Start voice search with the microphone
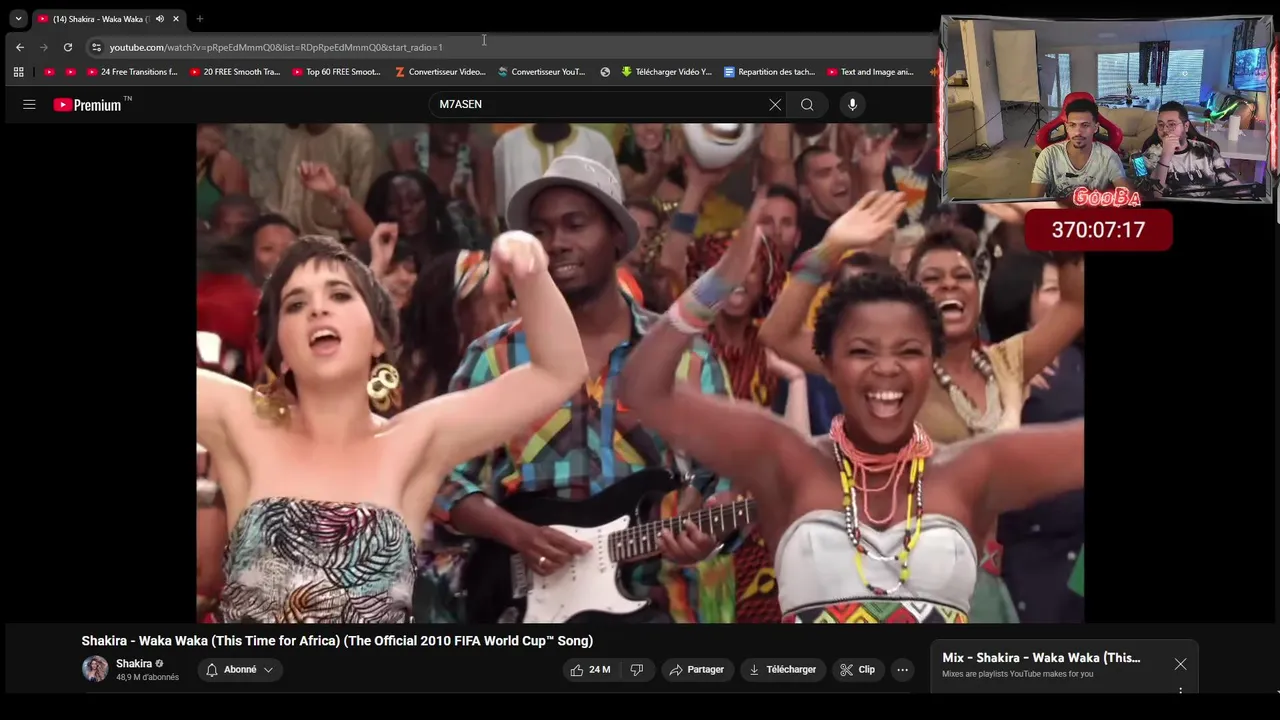Image resolution: width=1280 pixels, height=720 pixels. coord(852,104)
